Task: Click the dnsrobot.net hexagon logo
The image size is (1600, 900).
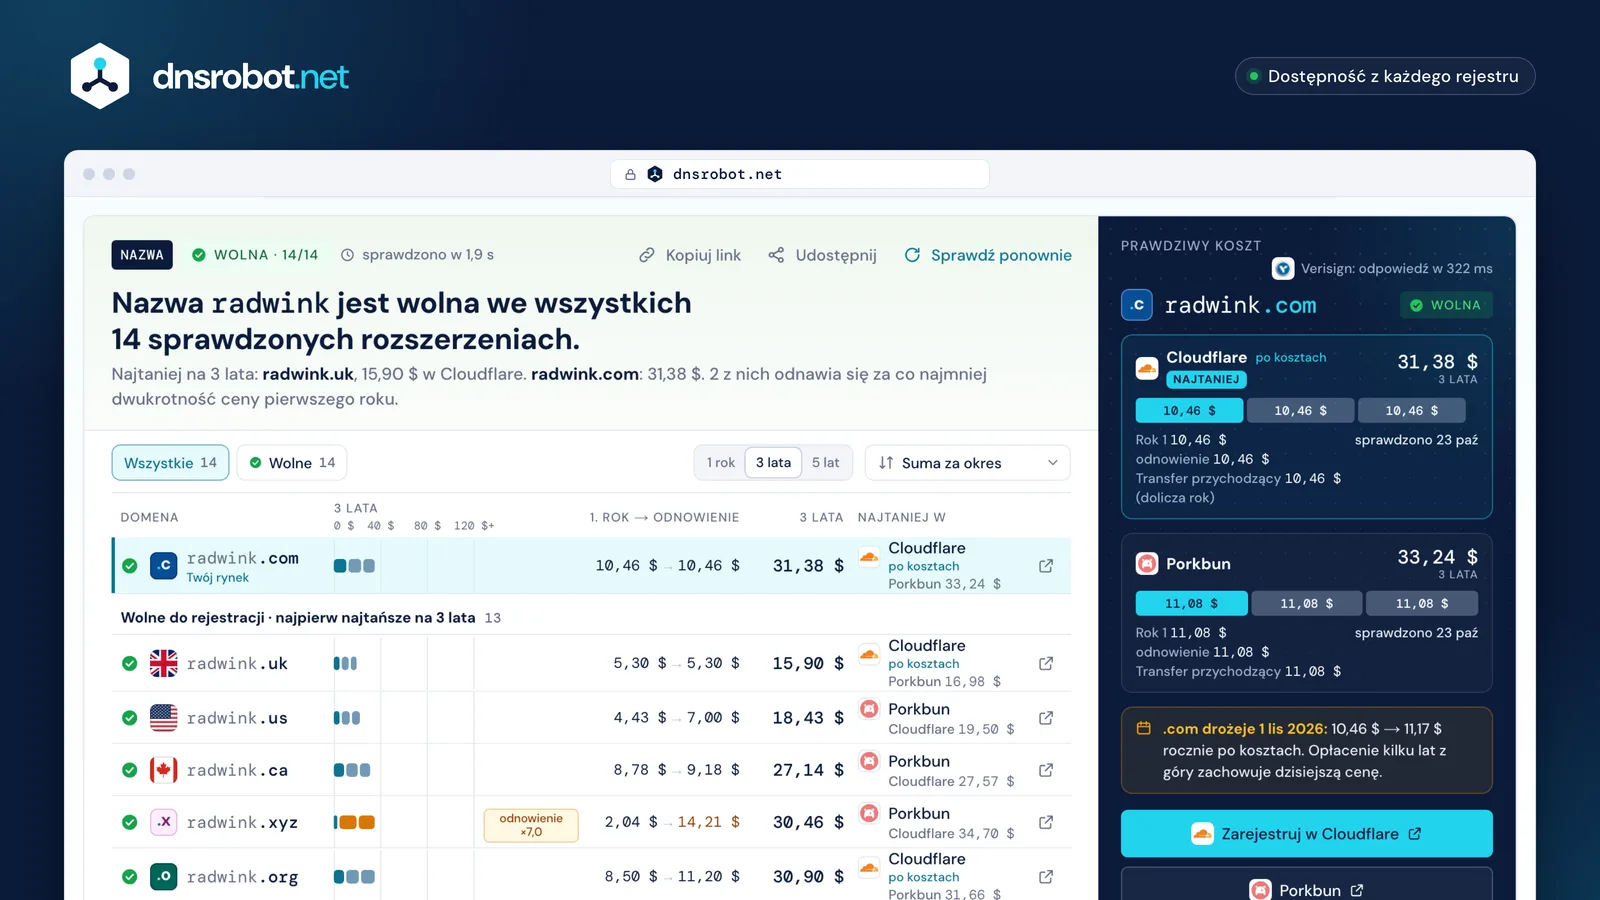Action: pos(100,76)
